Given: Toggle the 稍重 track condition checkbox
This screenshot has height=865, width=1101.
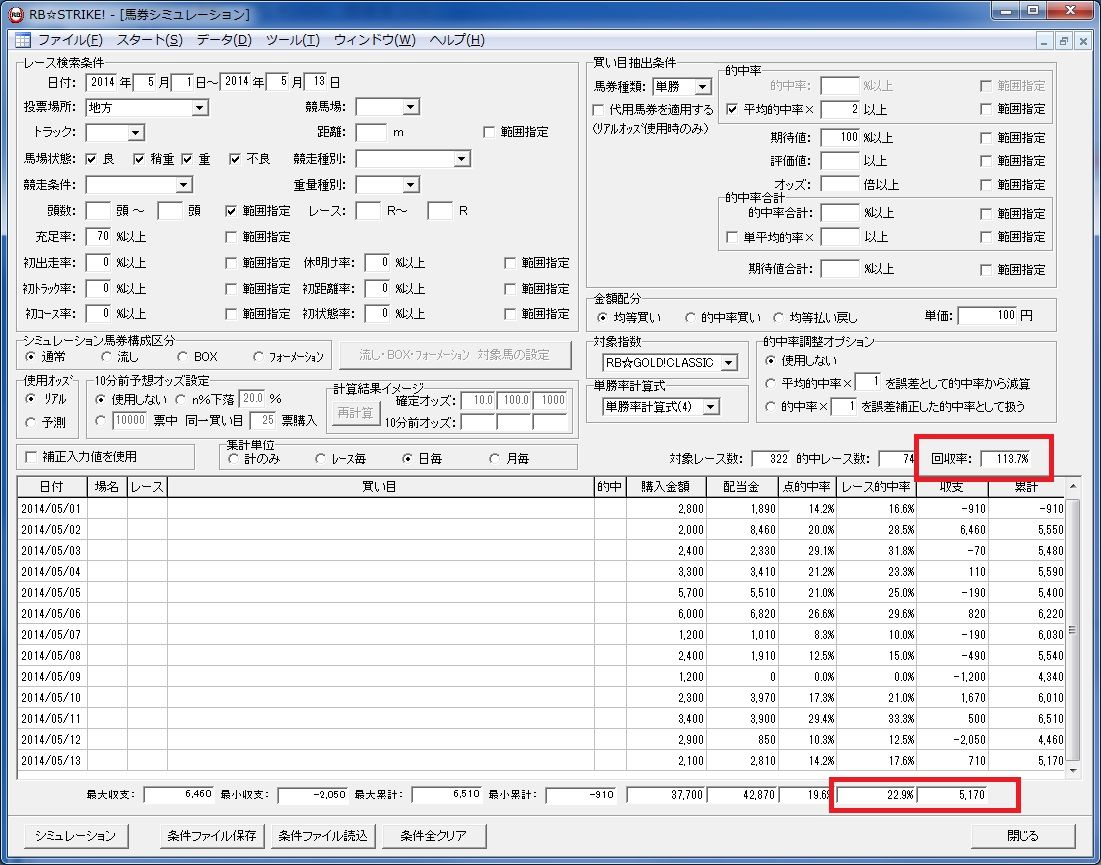Looking at the screenshot, I should tap(139, 159).
